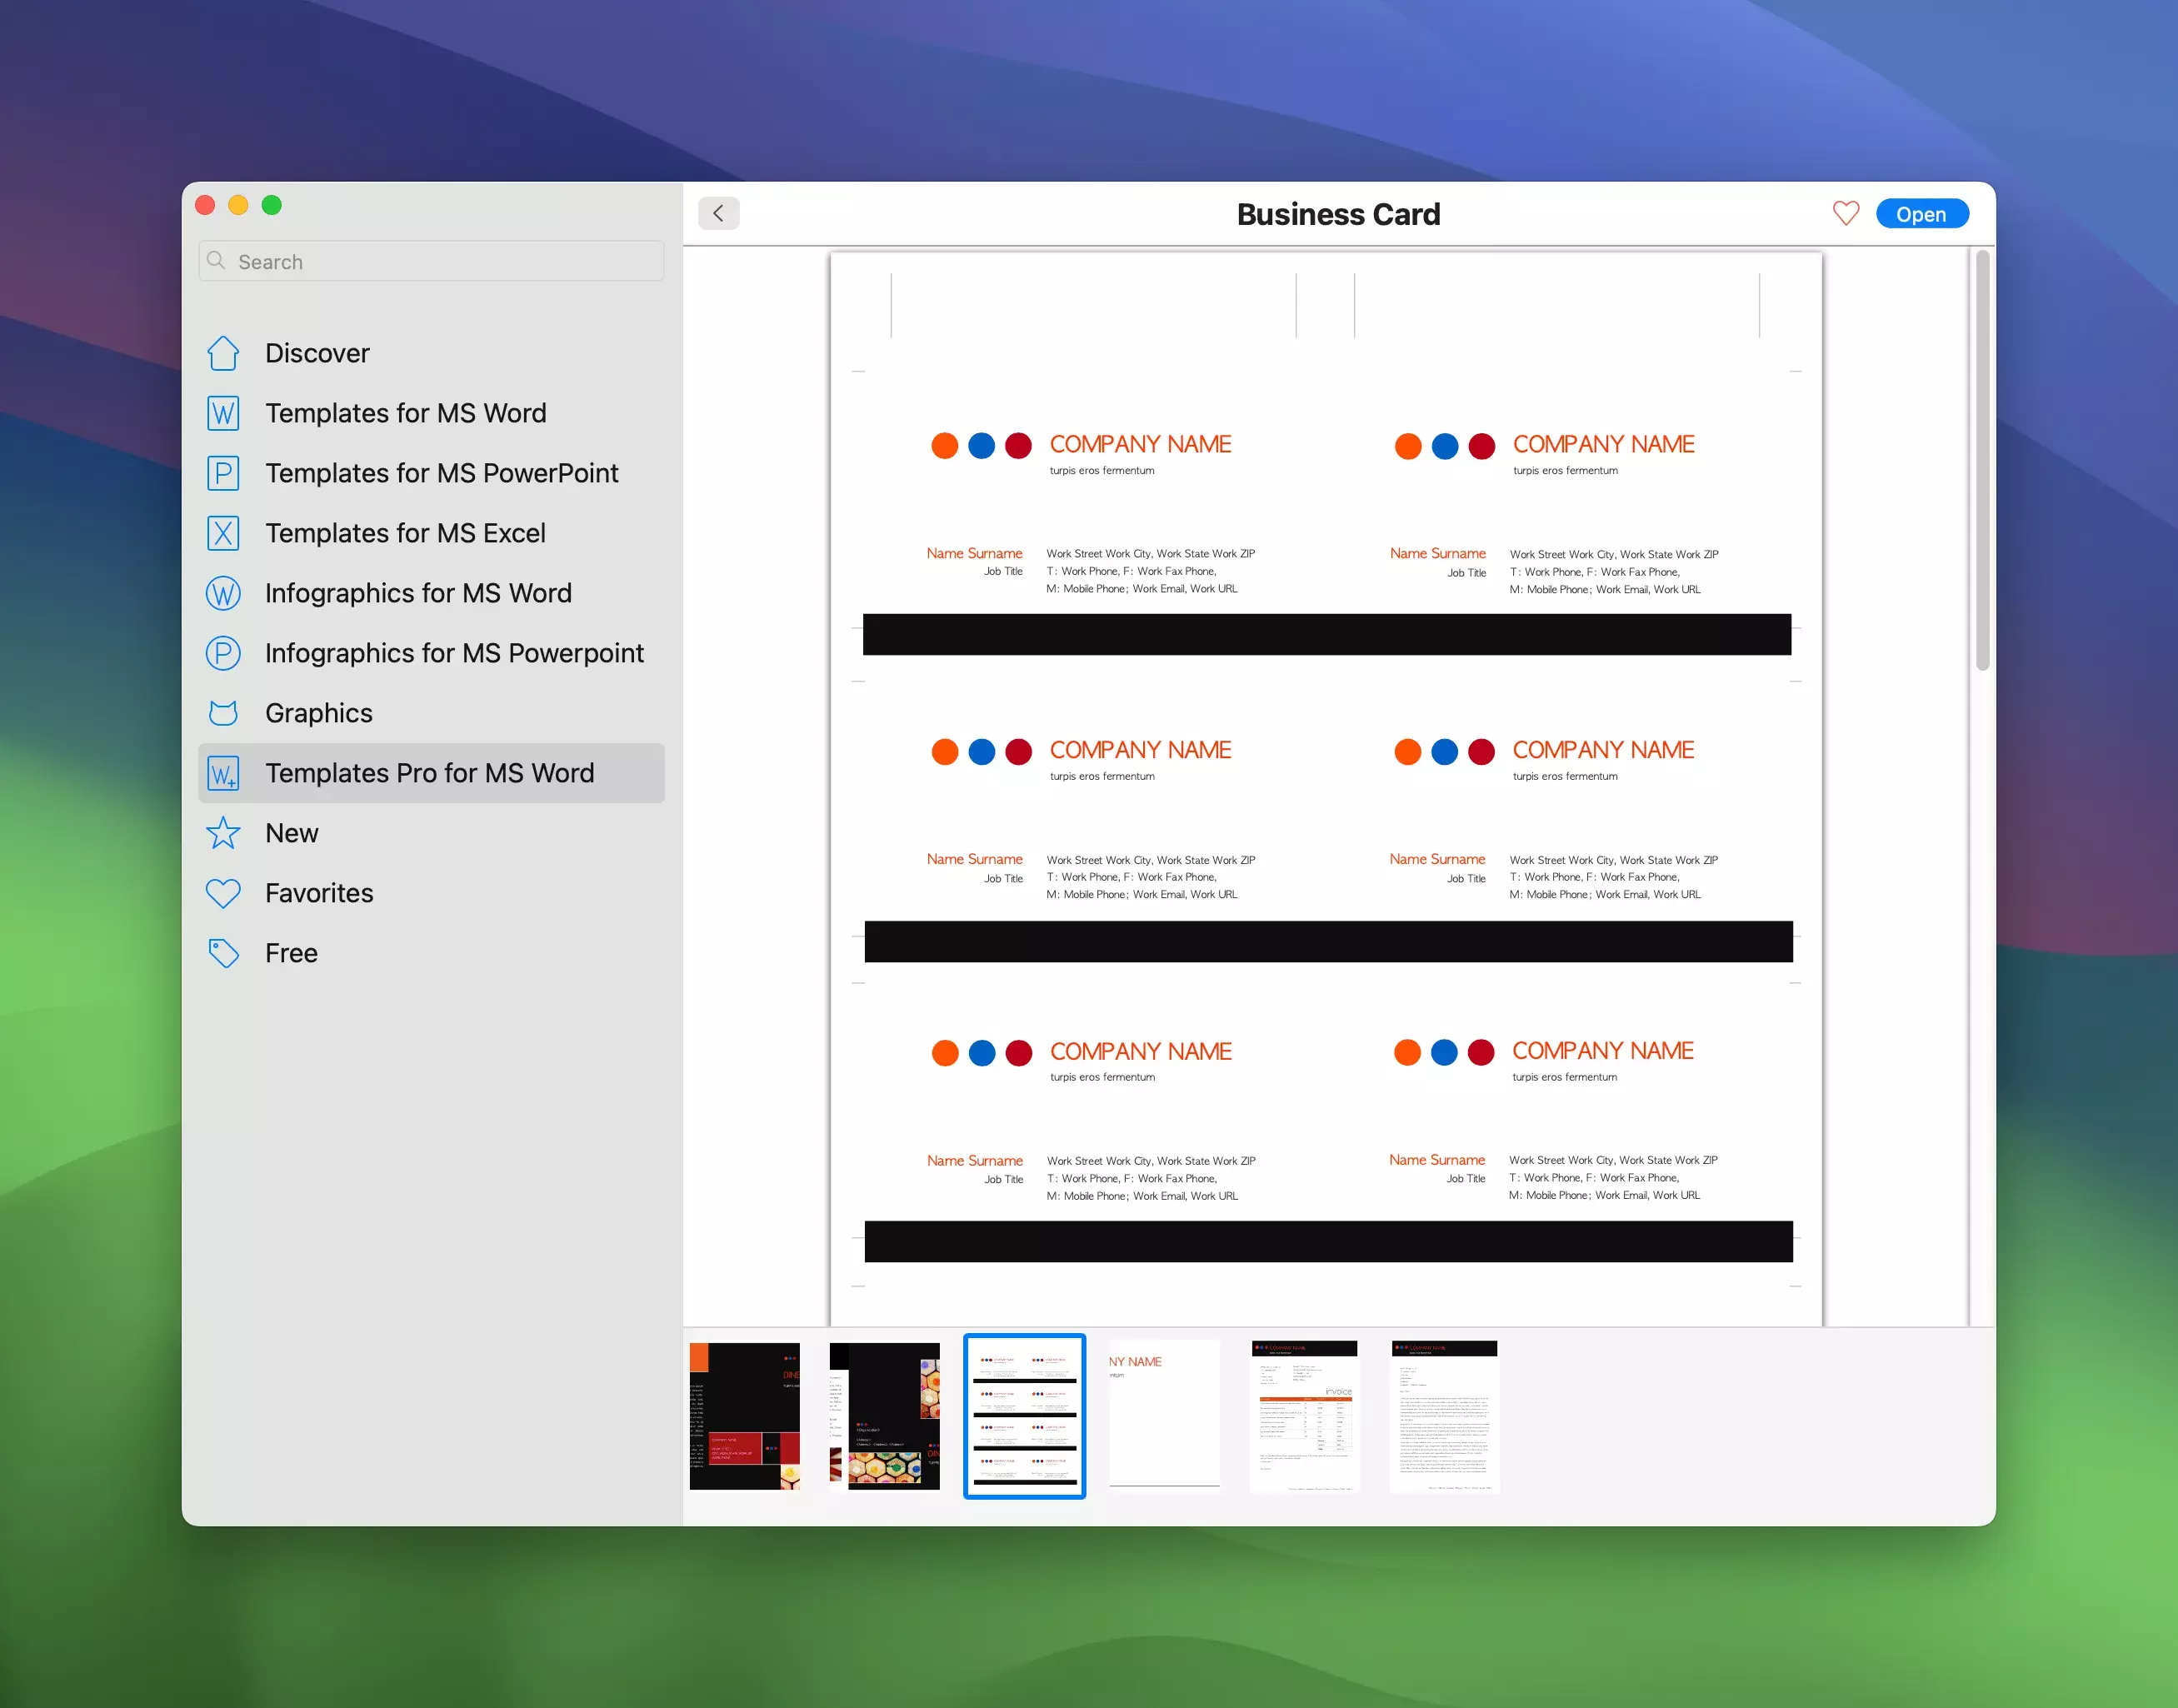Screen dimensions: 2178x1708
Task: Click the Search field
Action: click(432, 261)
